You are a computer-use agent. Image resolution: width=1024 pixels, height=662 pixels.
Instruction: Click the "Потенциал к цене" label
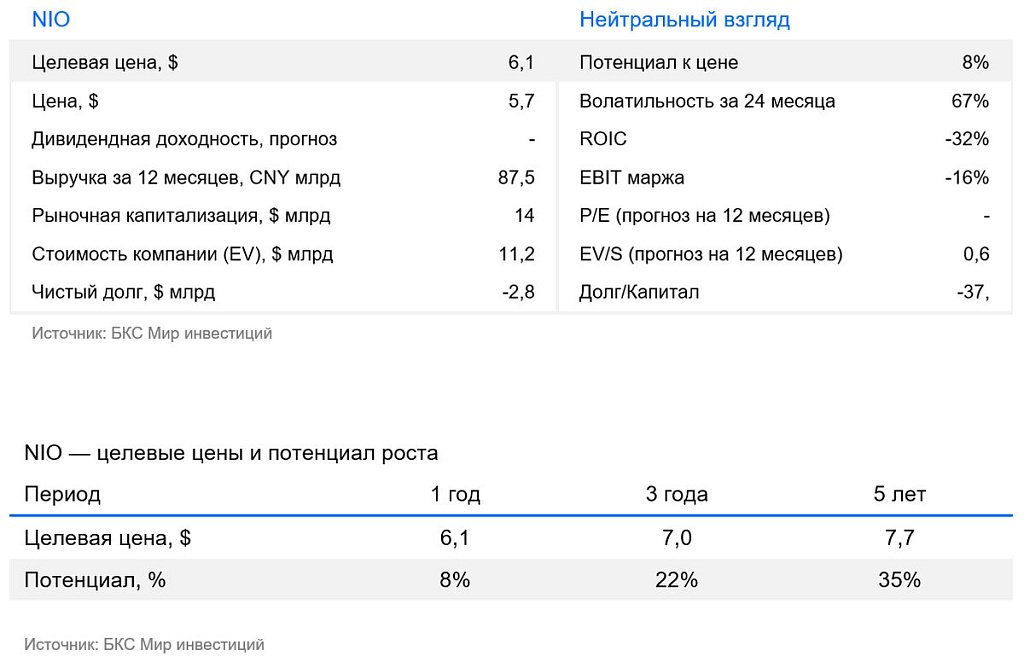click(658, 63)
